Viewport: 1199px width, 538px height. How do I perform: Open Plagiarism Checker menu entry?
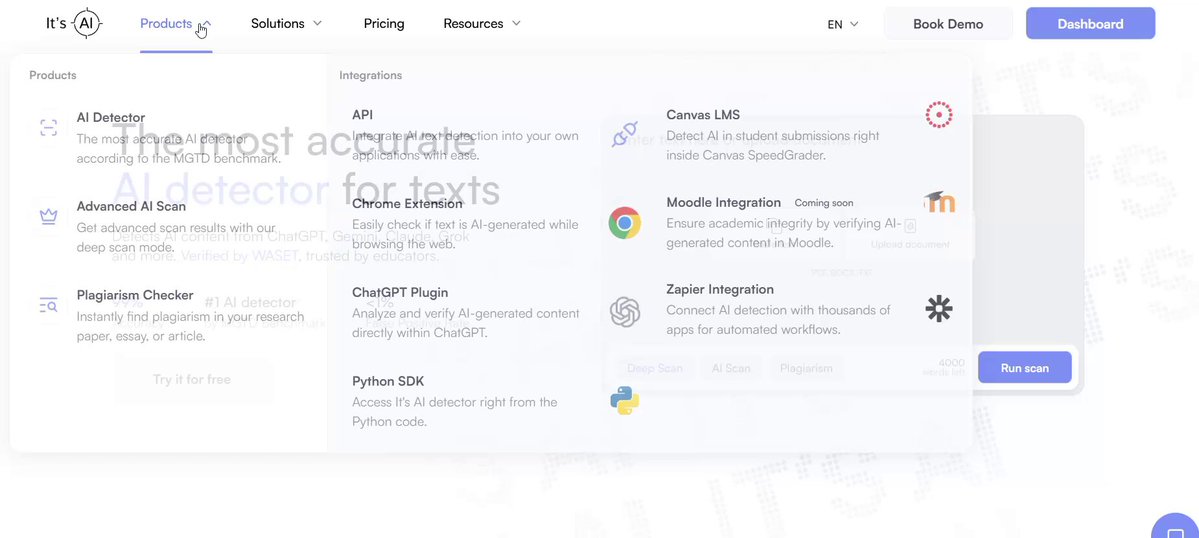coord(135,295)
